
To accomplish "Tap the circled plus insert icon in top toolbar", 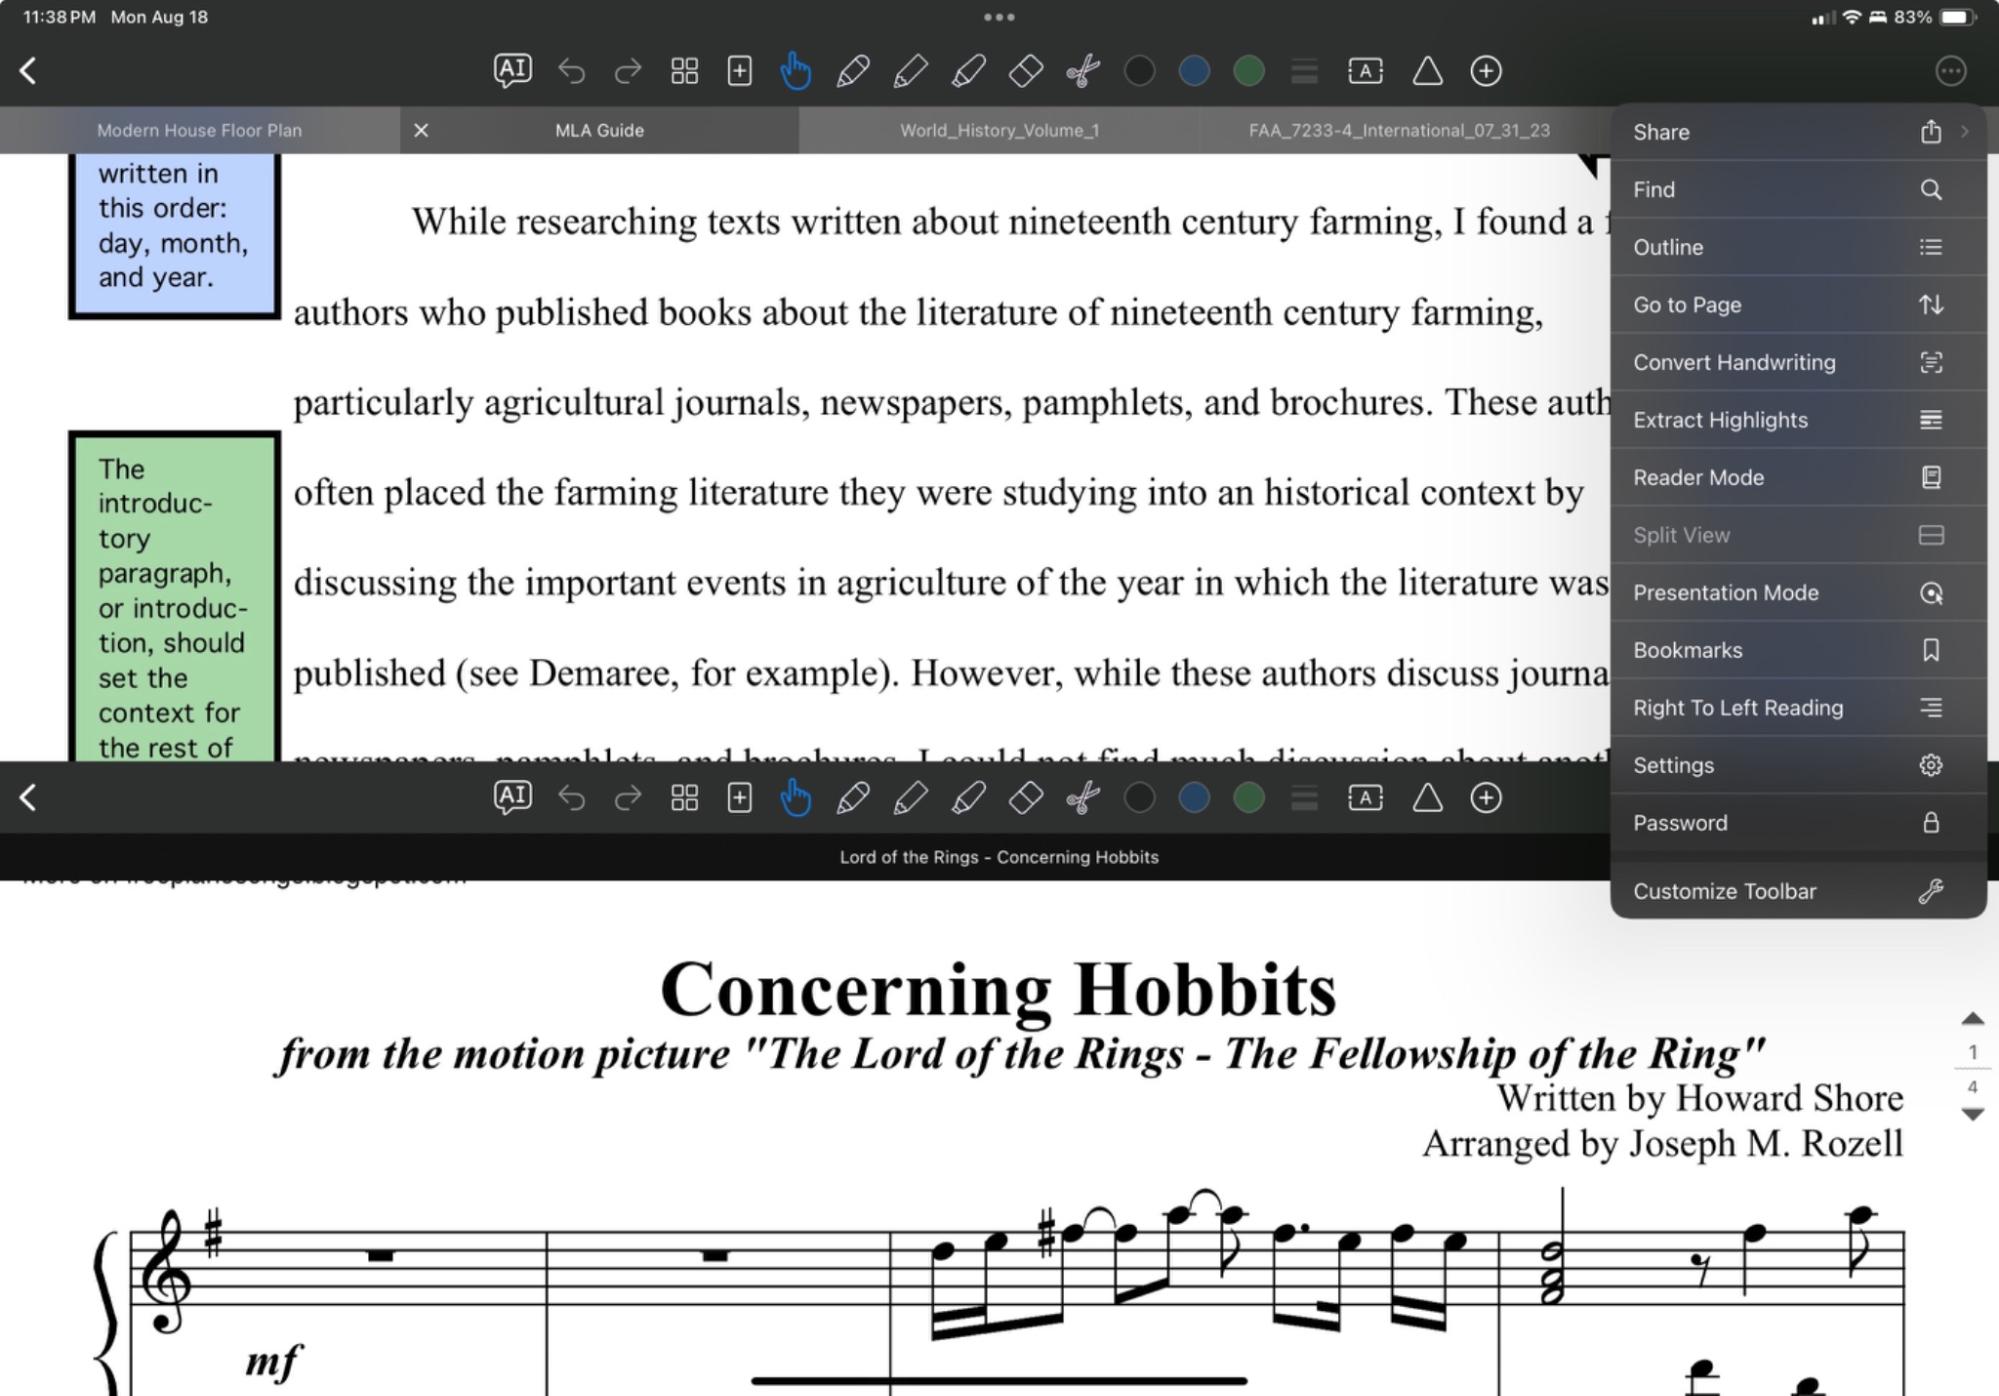I will point(1486,71).
